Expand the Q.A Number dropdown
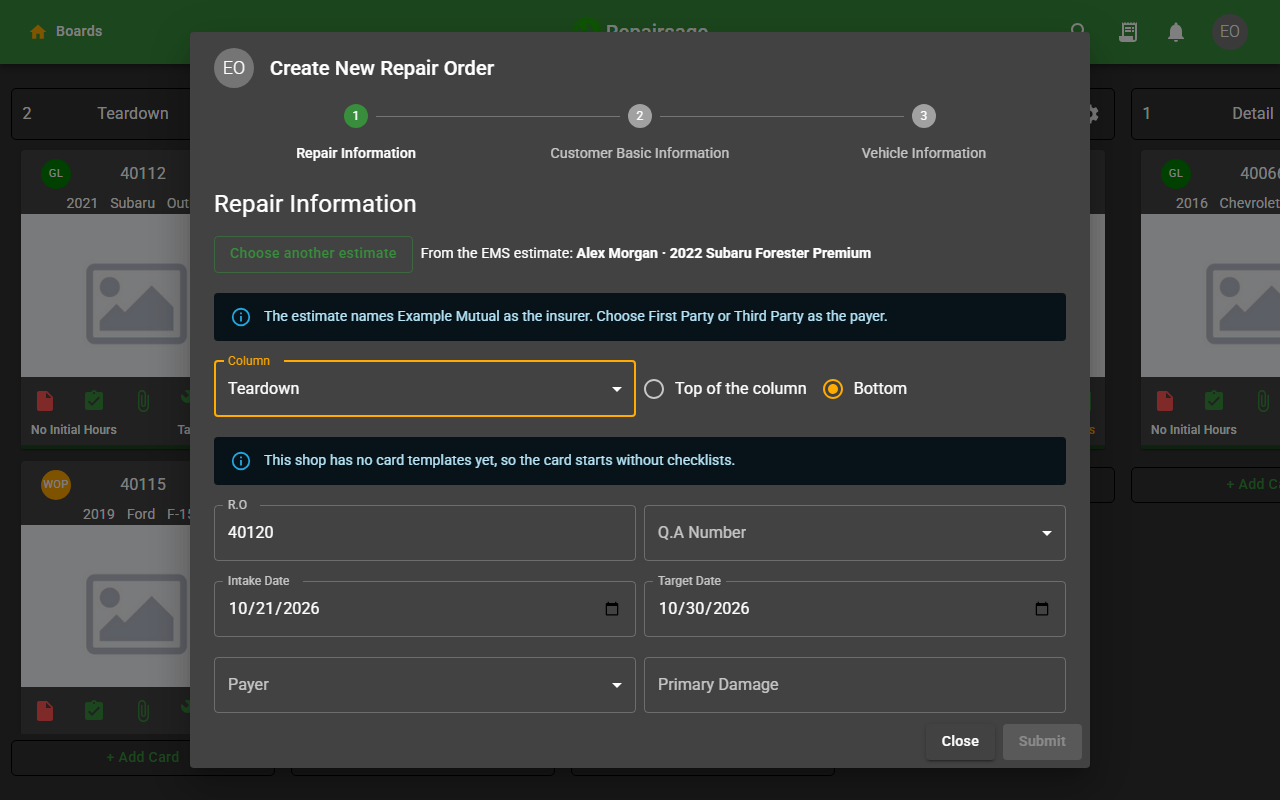This screenshot has width=1280, height=800. point(855,533)
